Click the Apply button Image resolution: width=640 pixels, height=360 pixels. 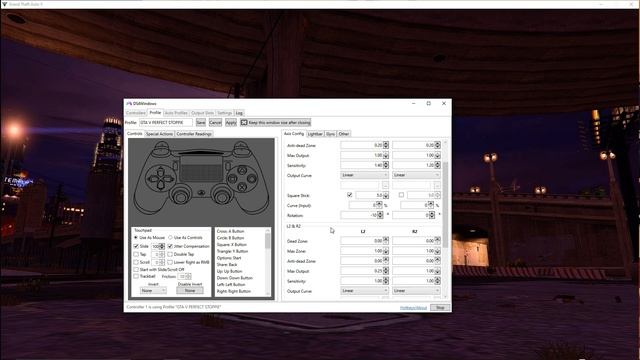(231, 122)
